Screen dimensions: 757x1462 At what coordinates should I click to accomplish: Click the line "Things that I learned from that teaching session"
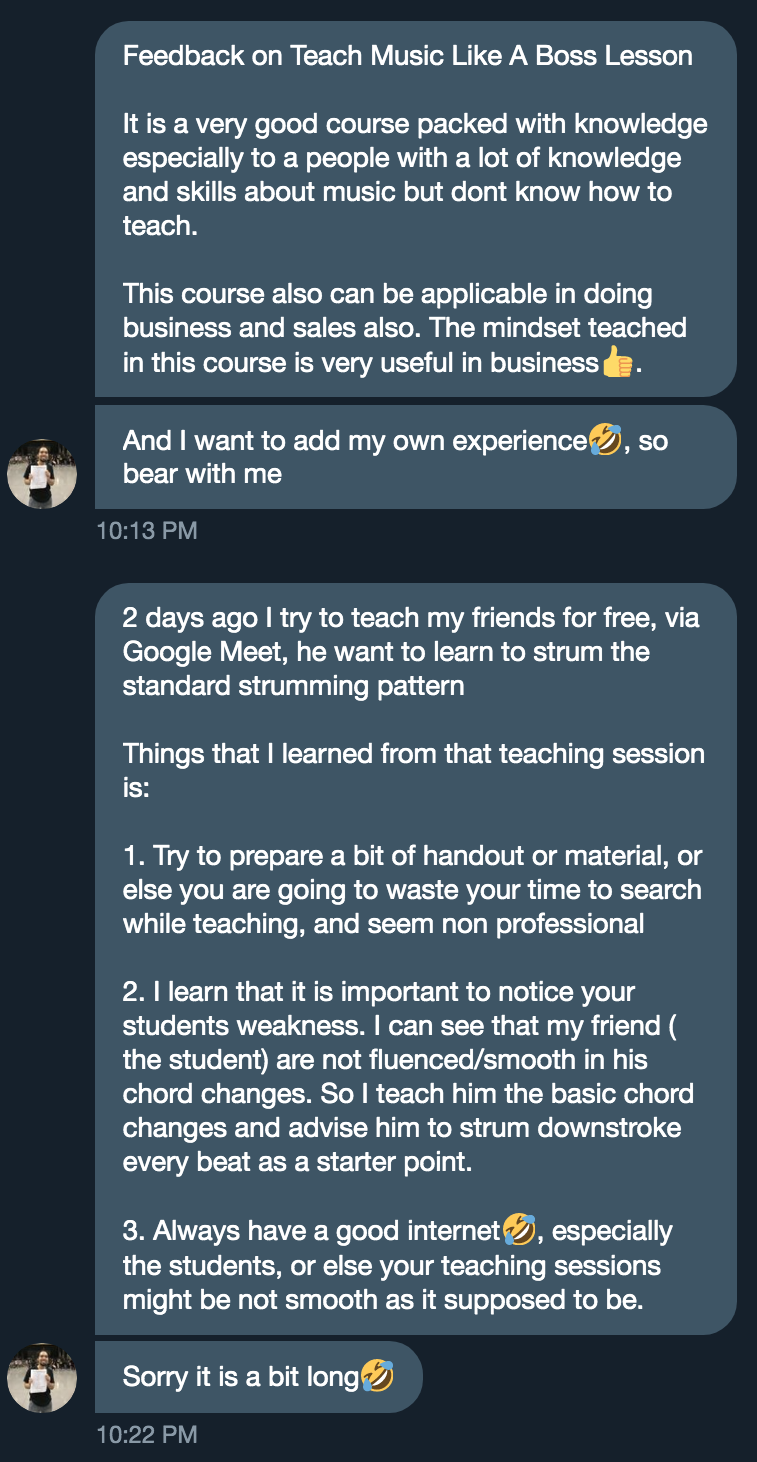tap(413, 754)
